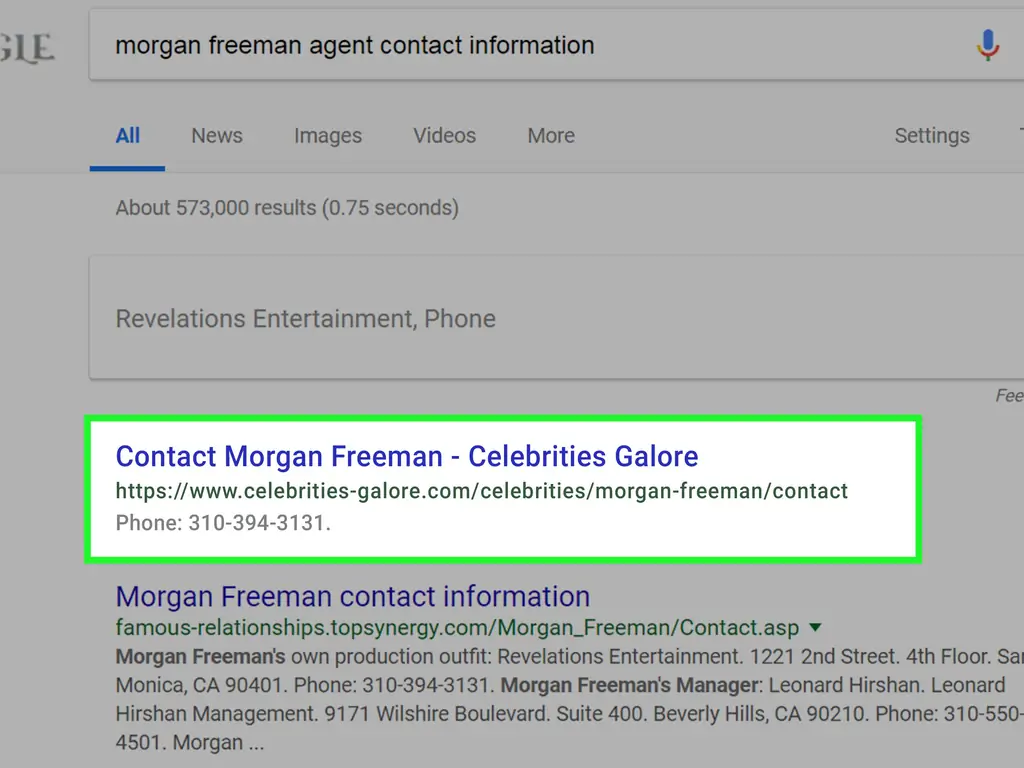This screenshot has height=768, width=1024.
Task: Switch to the News tab
Action: 217,135
